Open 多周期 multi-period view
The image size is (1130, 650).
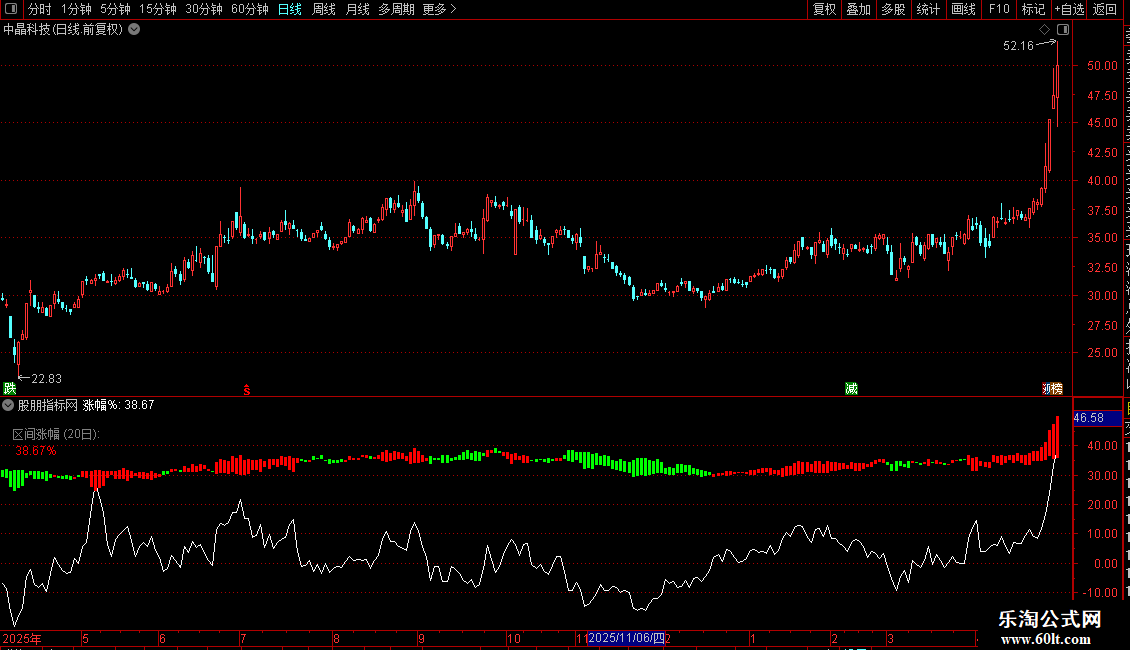396,9
